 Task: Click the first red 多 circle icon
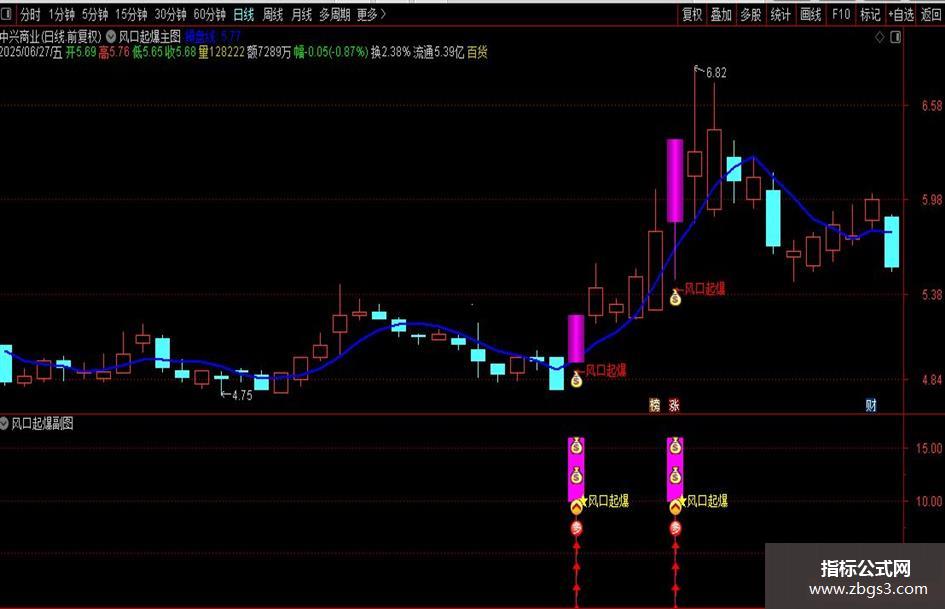point(577,529)
